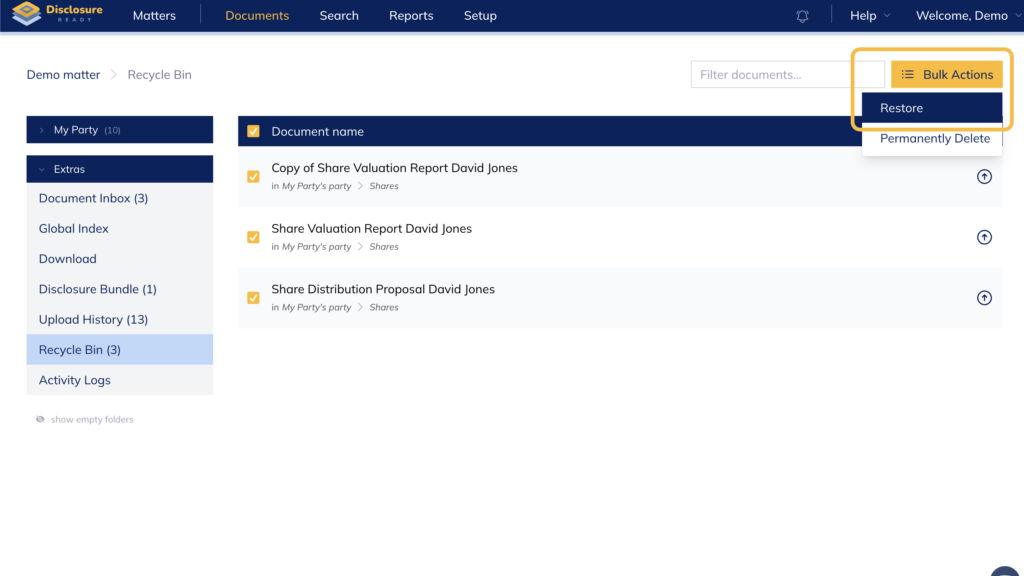This screenshot has height=576, width=1024.
Task: Open the notifications bell
Action: click(802, 16)
